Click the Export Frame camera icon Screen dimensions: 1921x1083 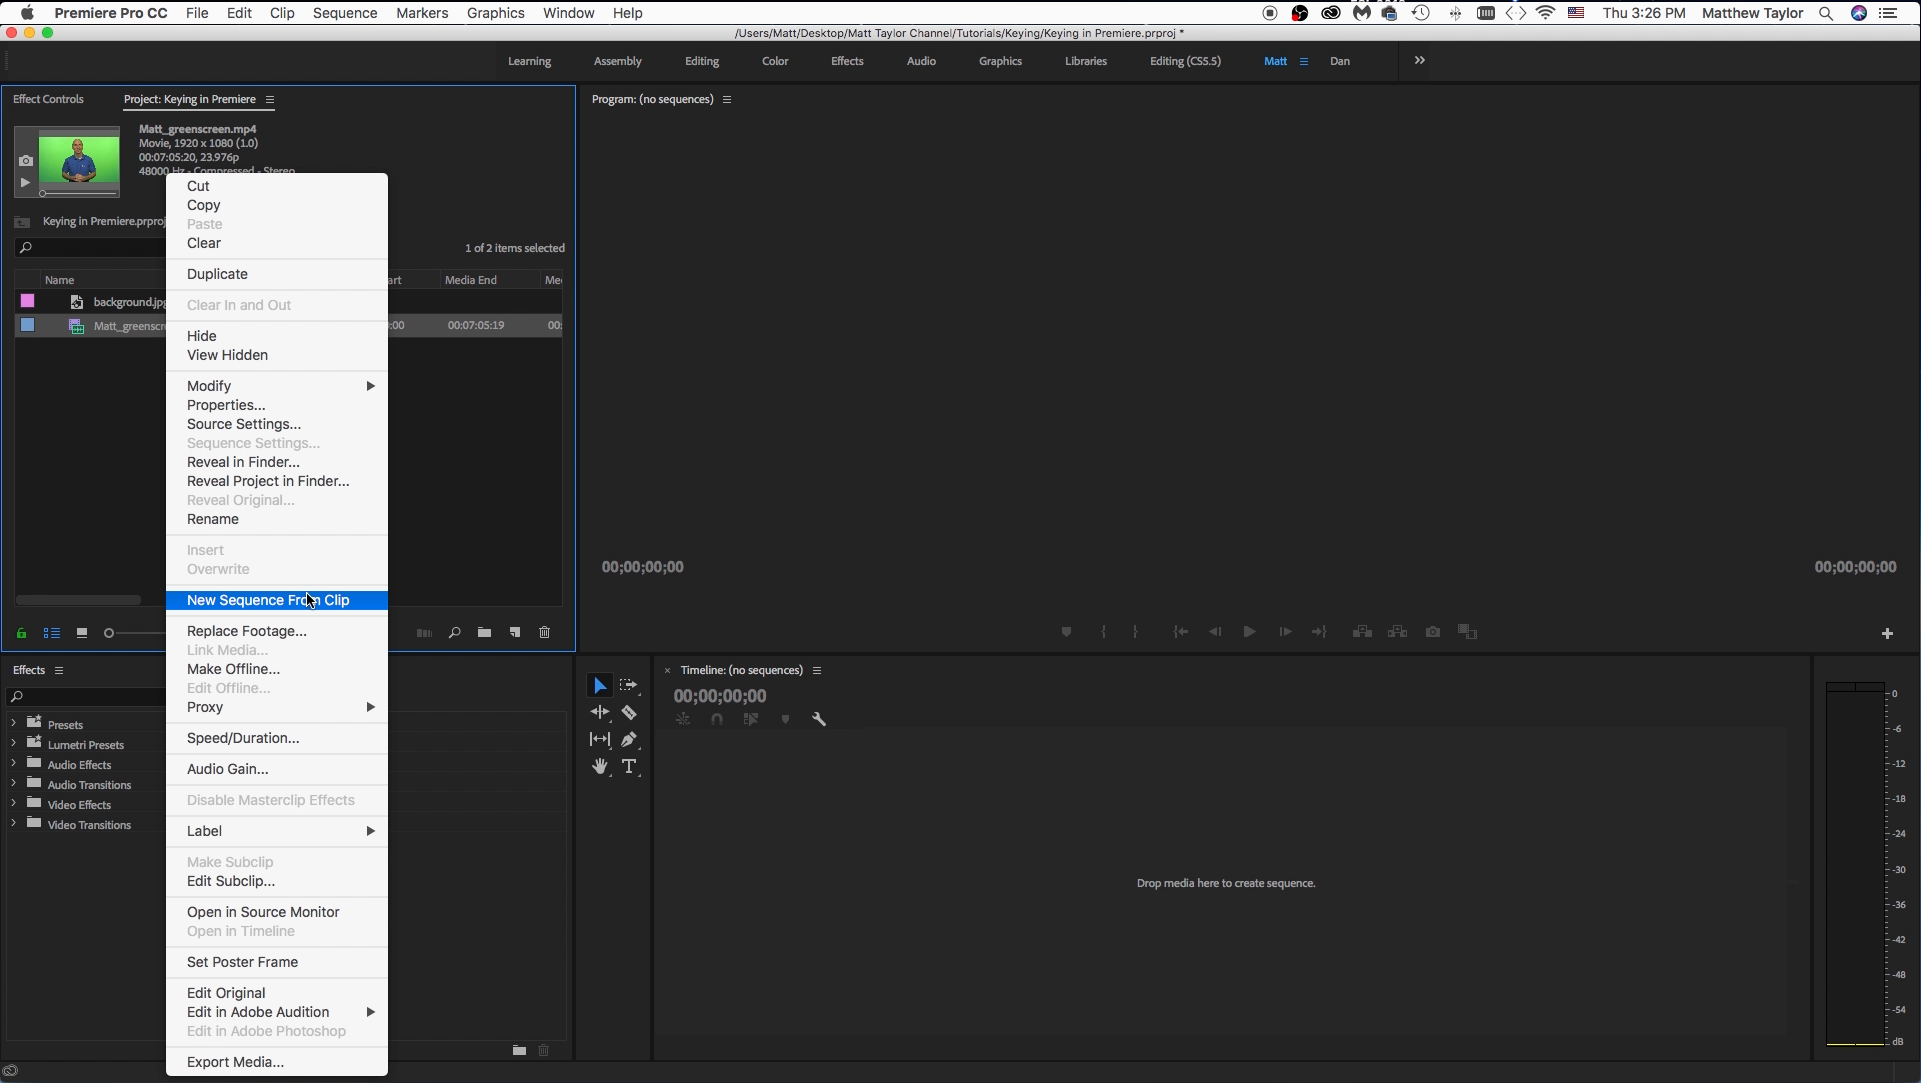pyautogui.click(x=1433, y=631)
